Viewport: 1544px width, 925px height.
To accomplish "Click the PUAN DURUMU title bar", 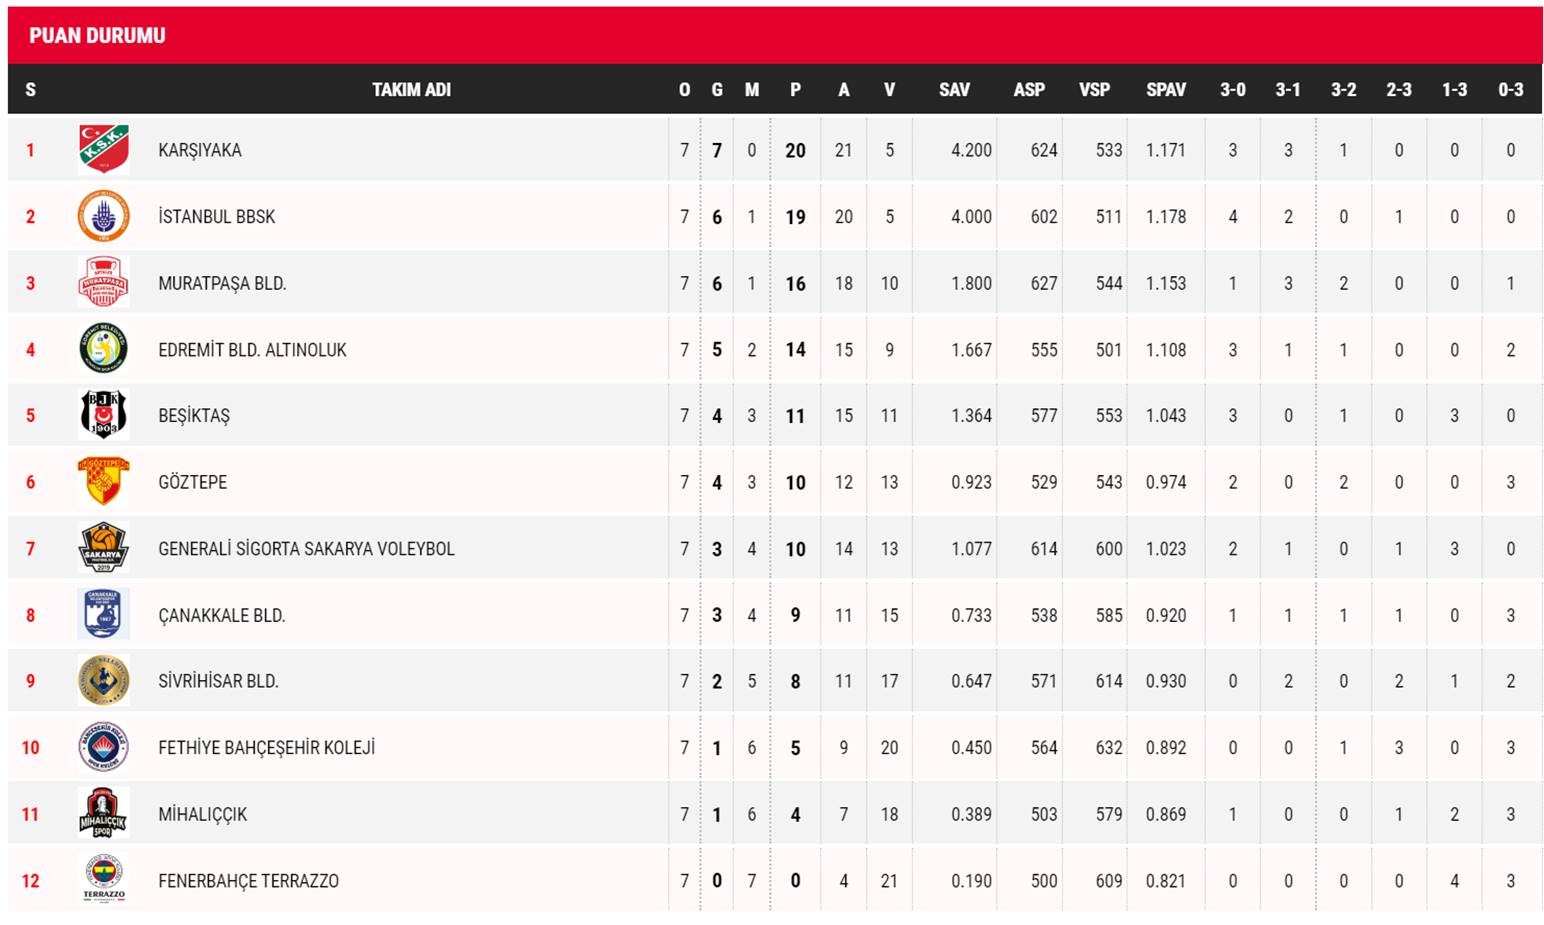I will (x=775, y=35).
